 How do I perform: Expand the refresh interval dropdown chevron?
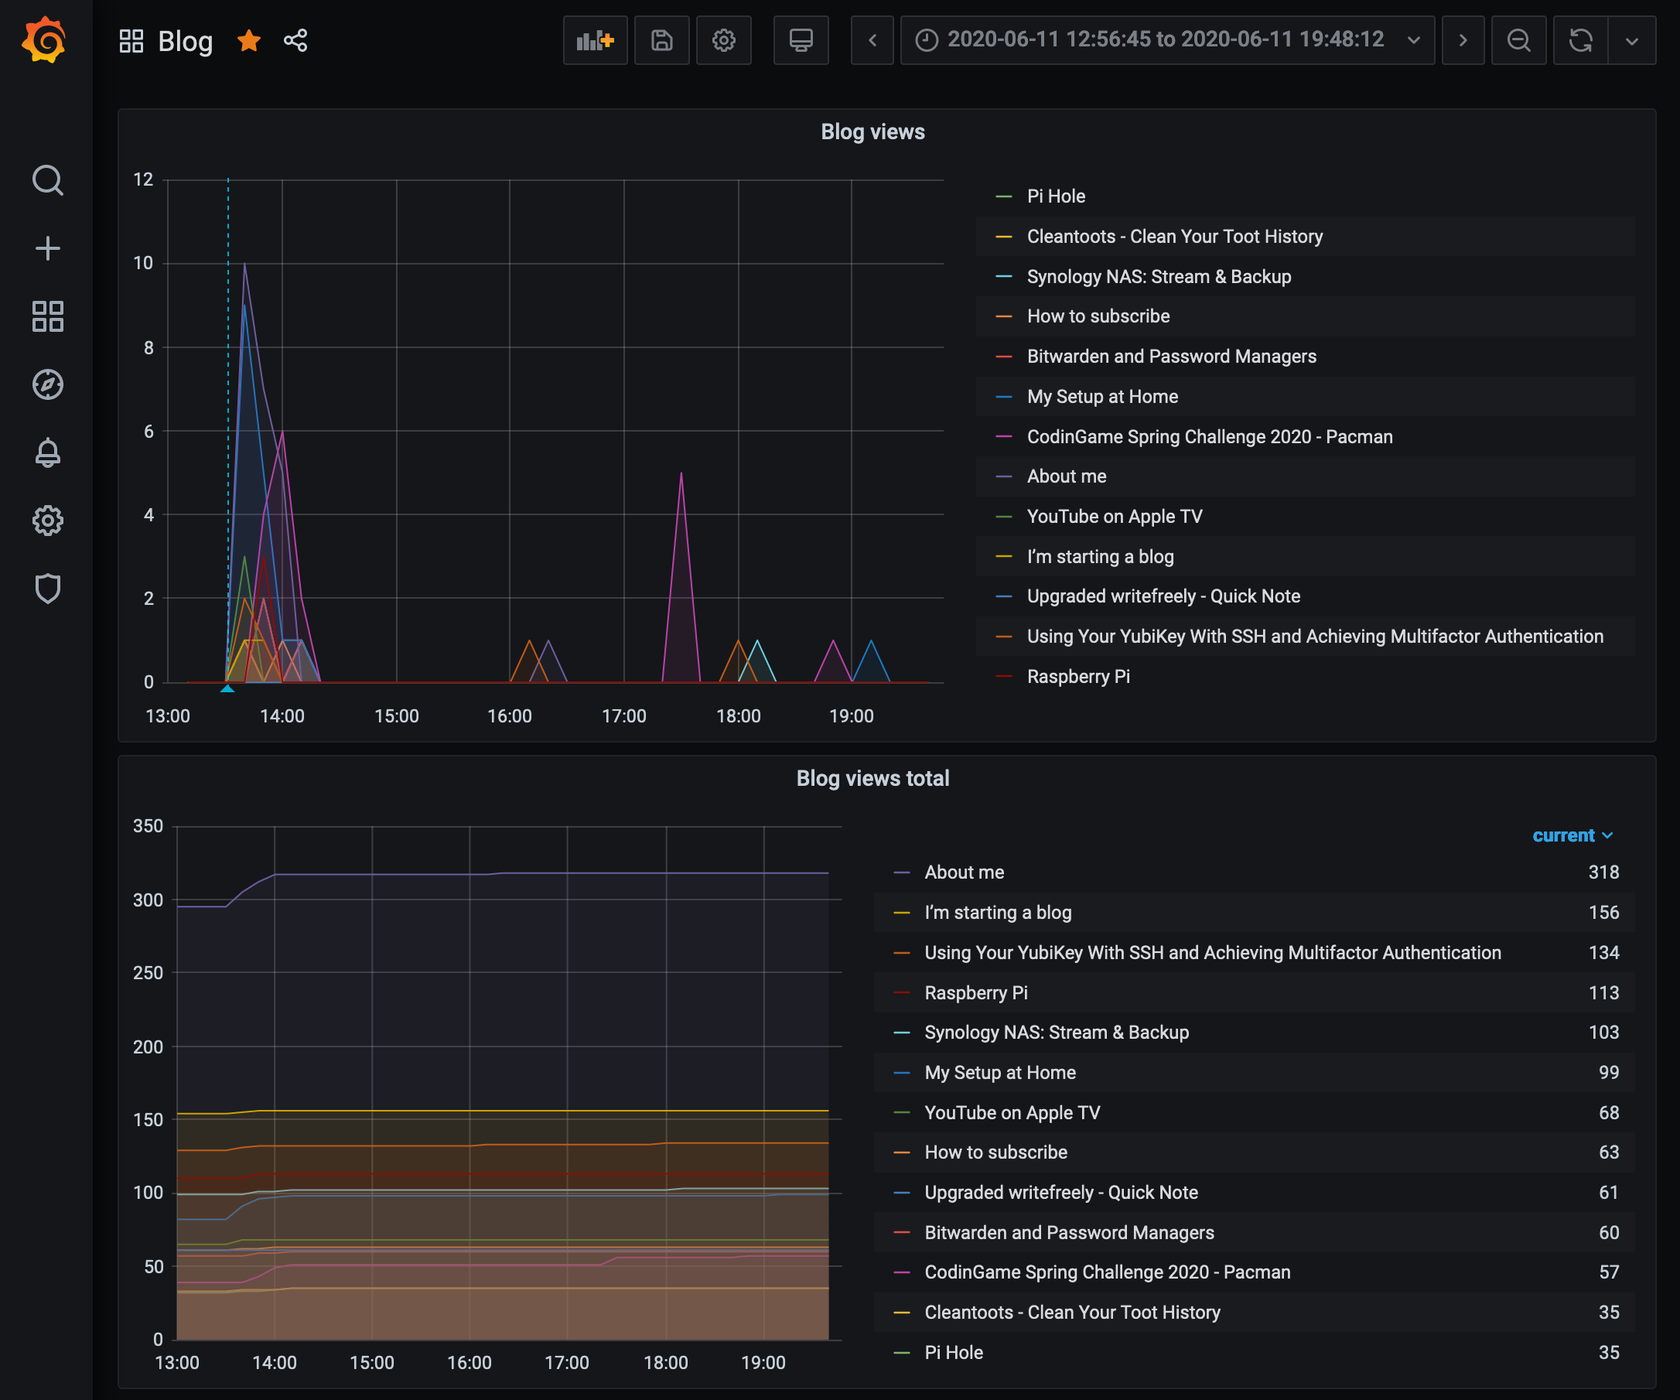(x=1631, y=42)
